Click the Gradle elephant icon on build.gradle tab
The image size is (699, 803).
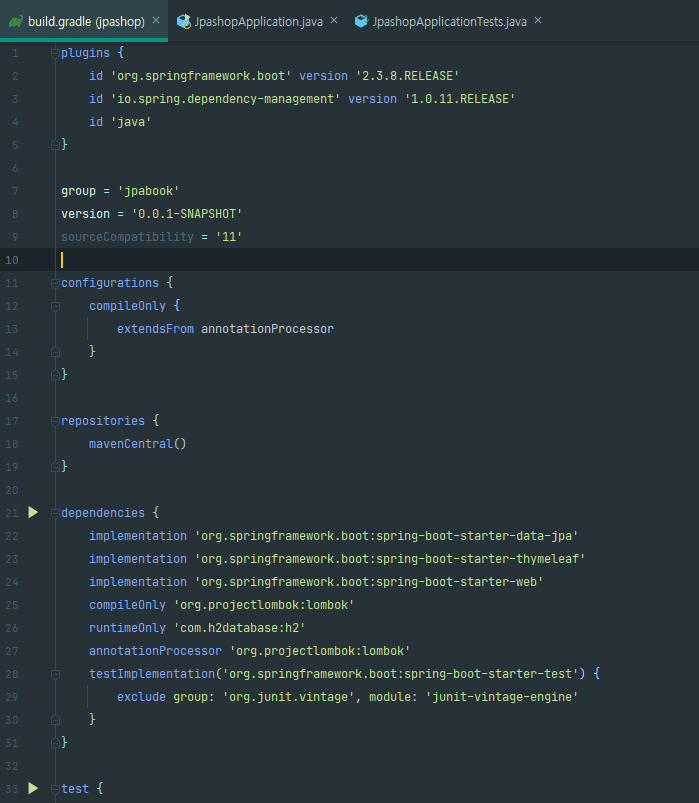16,22
